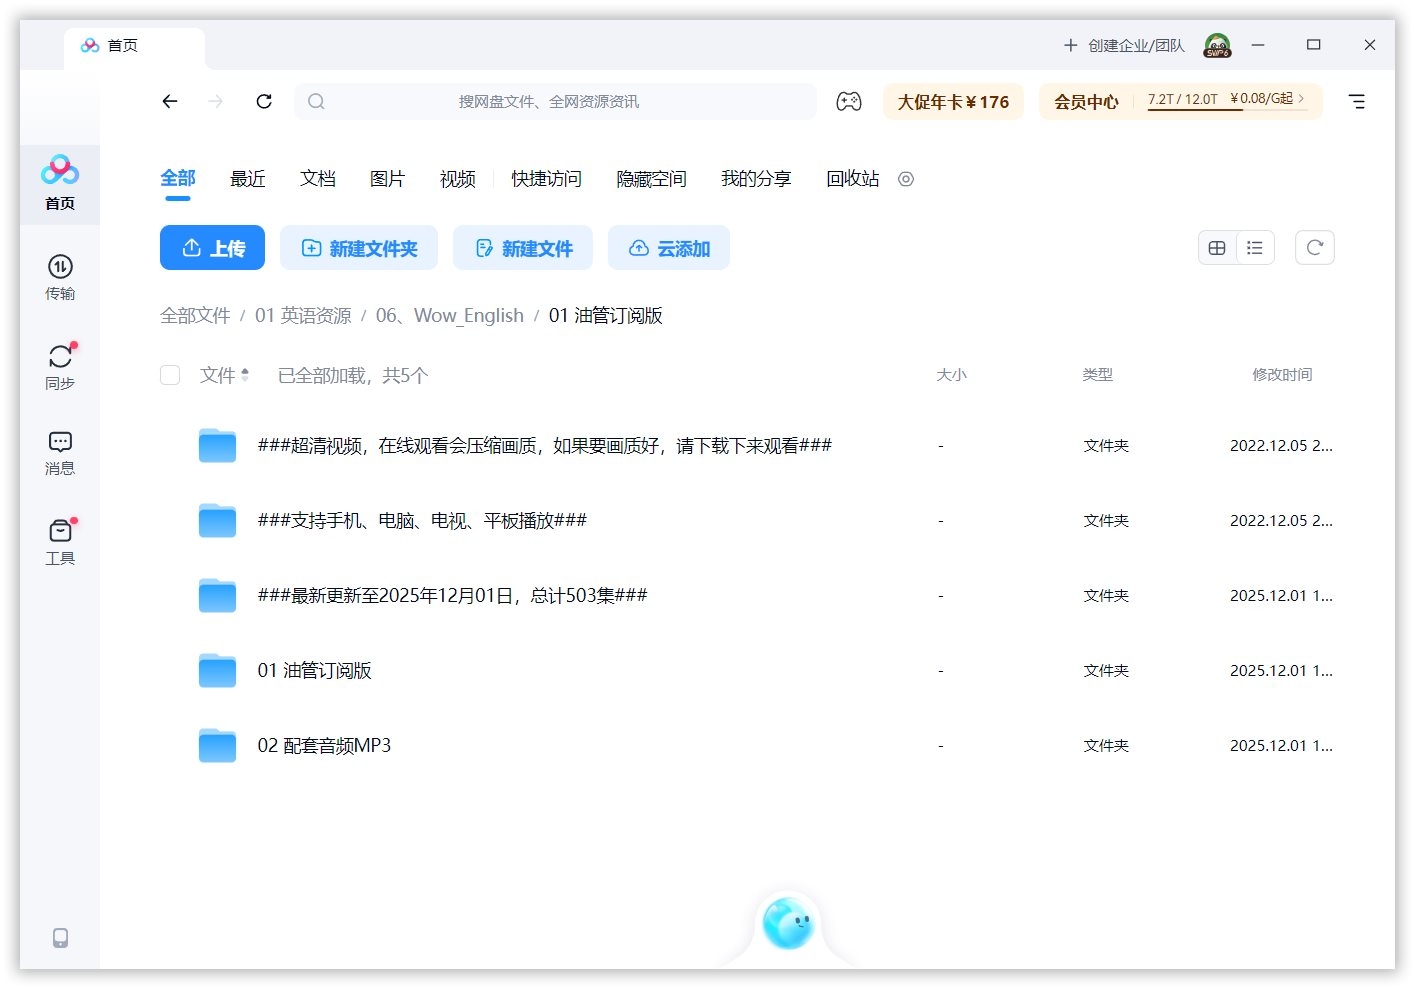Open the 传输 (Transfers) panel in sidebar
The height and width of the screenshot is (989, 1415).
click(x=60, y=278)
